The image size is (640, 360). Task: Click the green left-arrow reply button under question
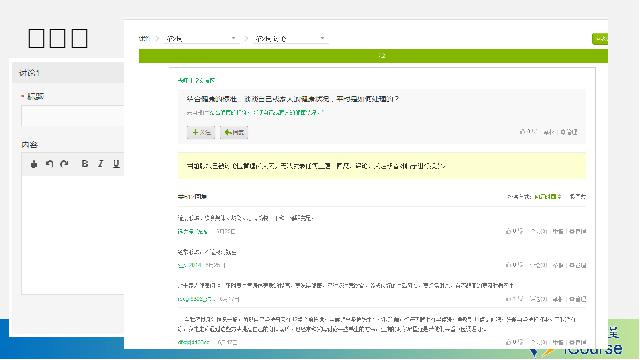click(234, 132)
